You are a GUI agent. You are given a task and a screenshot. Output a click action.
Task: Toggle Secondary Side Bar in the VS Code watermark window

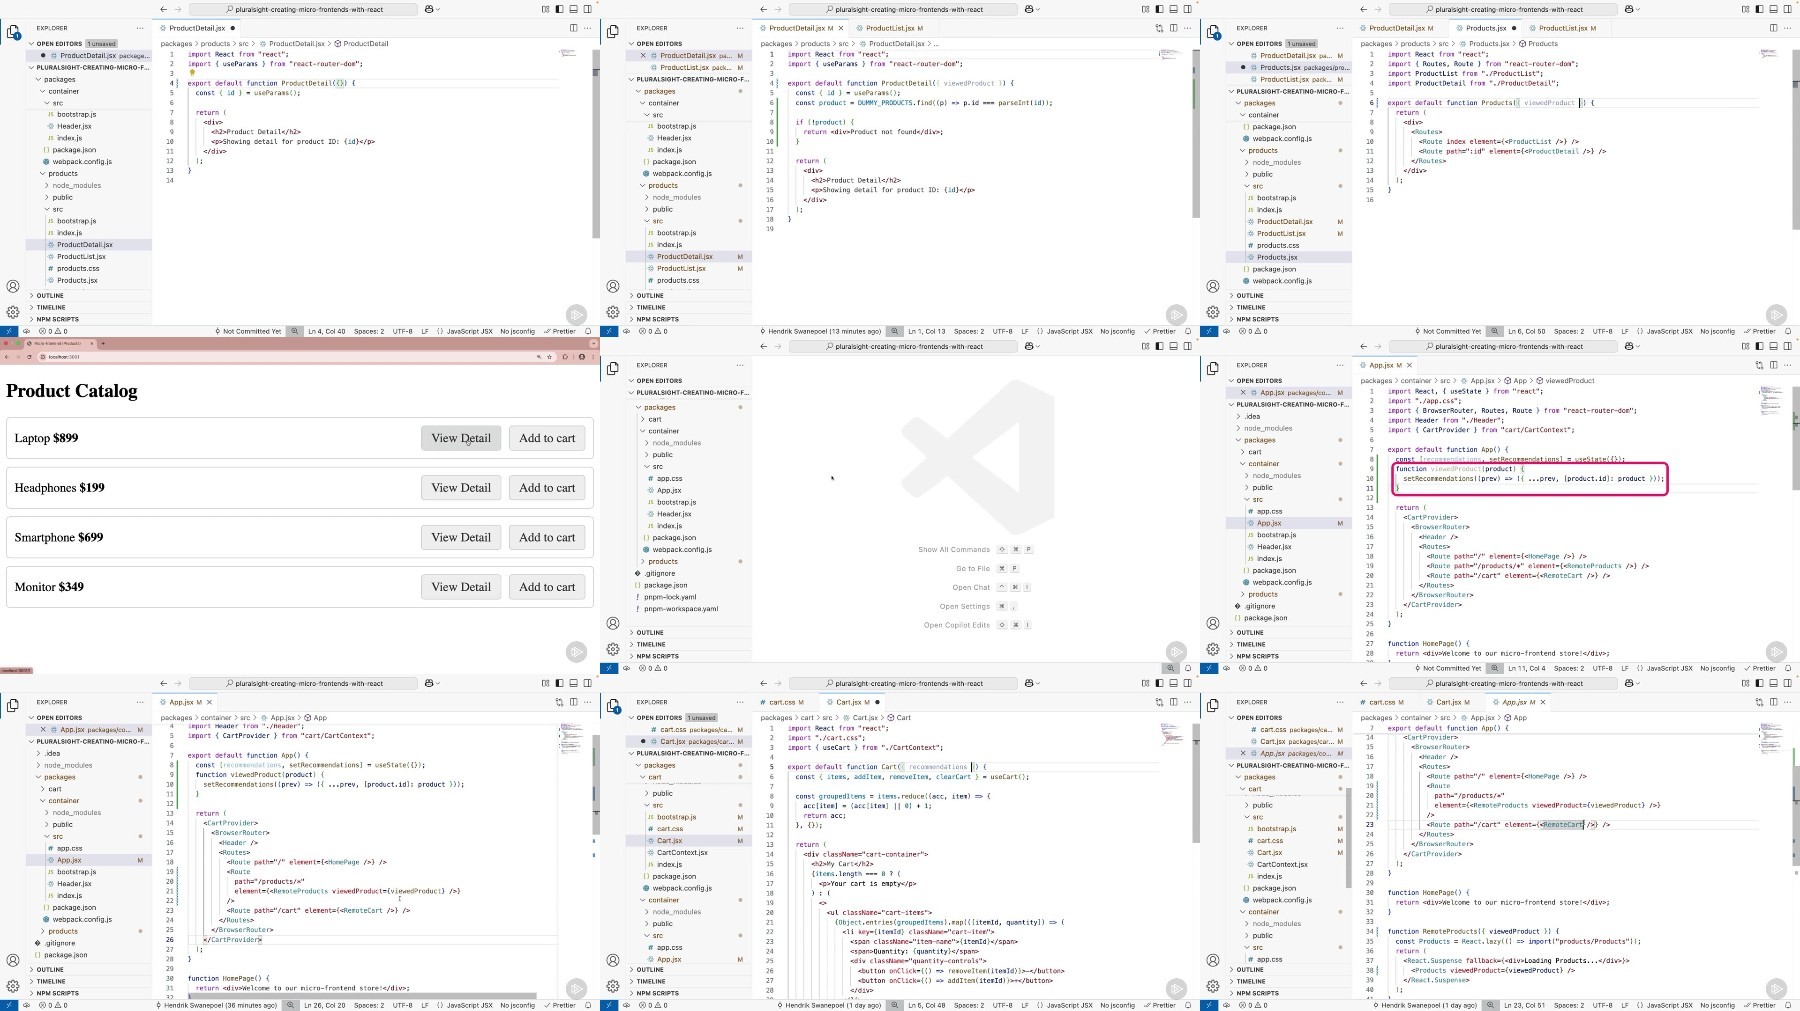click(1187, 346)
